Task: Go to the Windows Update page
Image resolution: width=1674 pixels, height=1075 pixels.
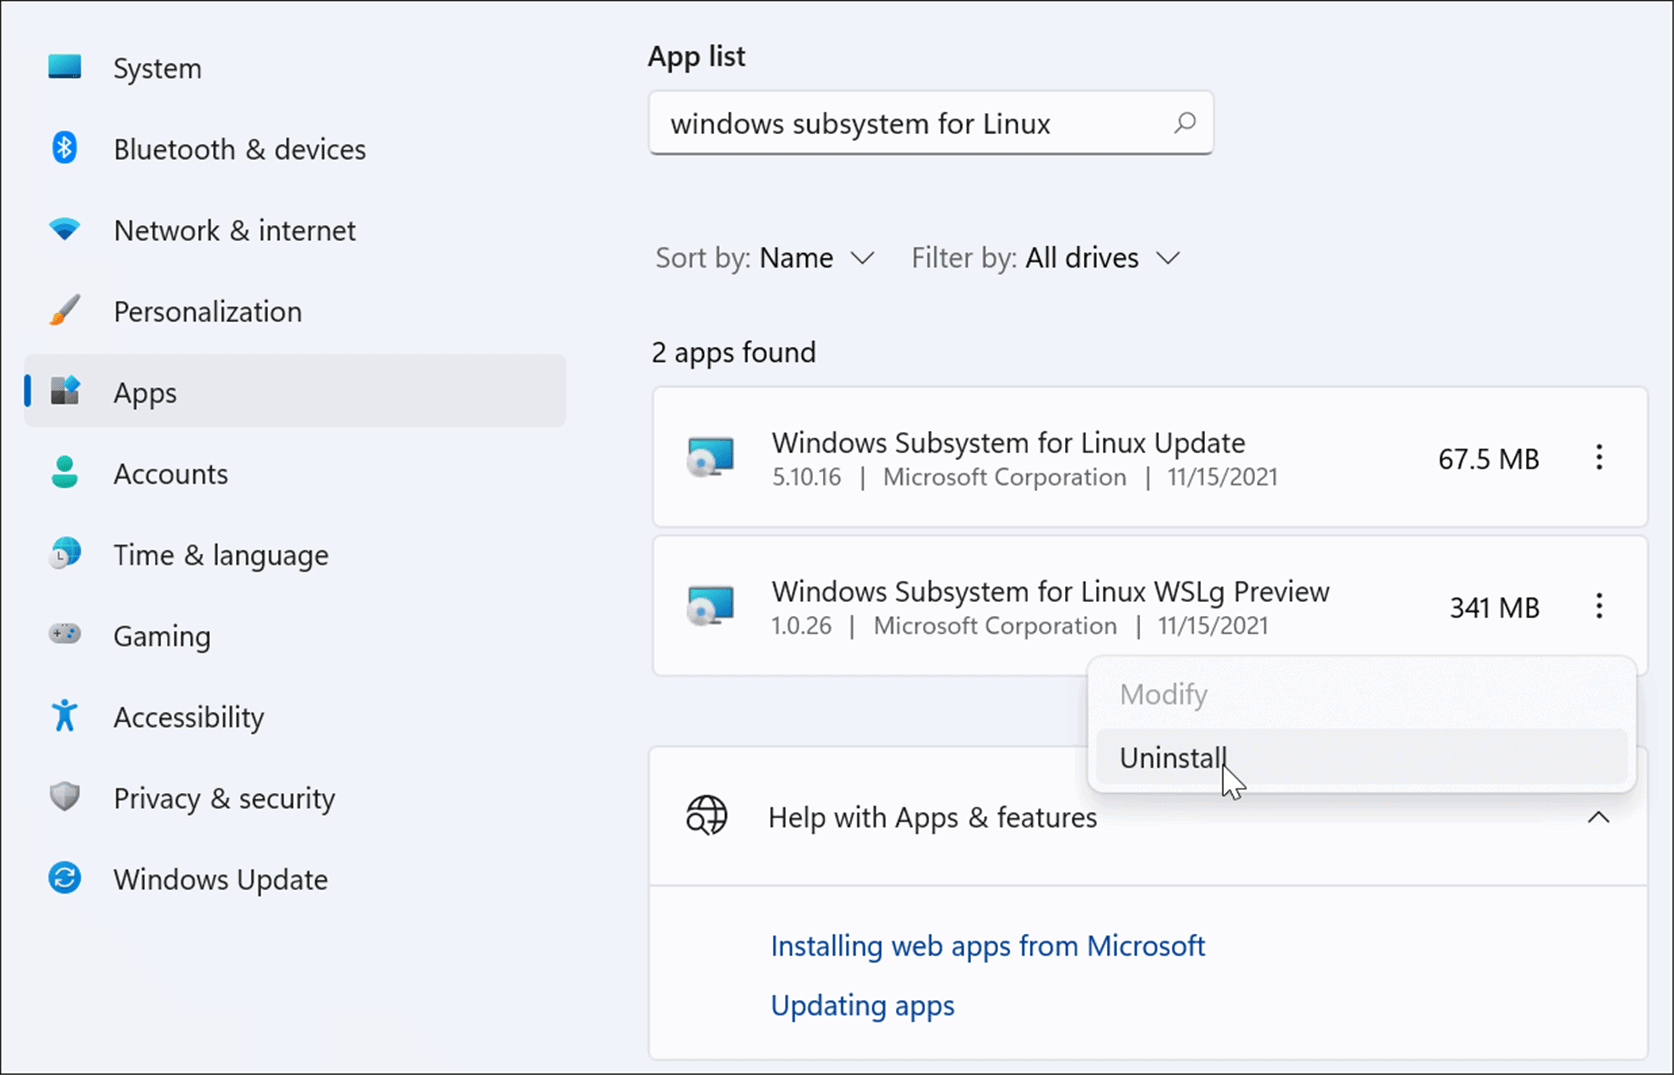Action: pos(221,879)
